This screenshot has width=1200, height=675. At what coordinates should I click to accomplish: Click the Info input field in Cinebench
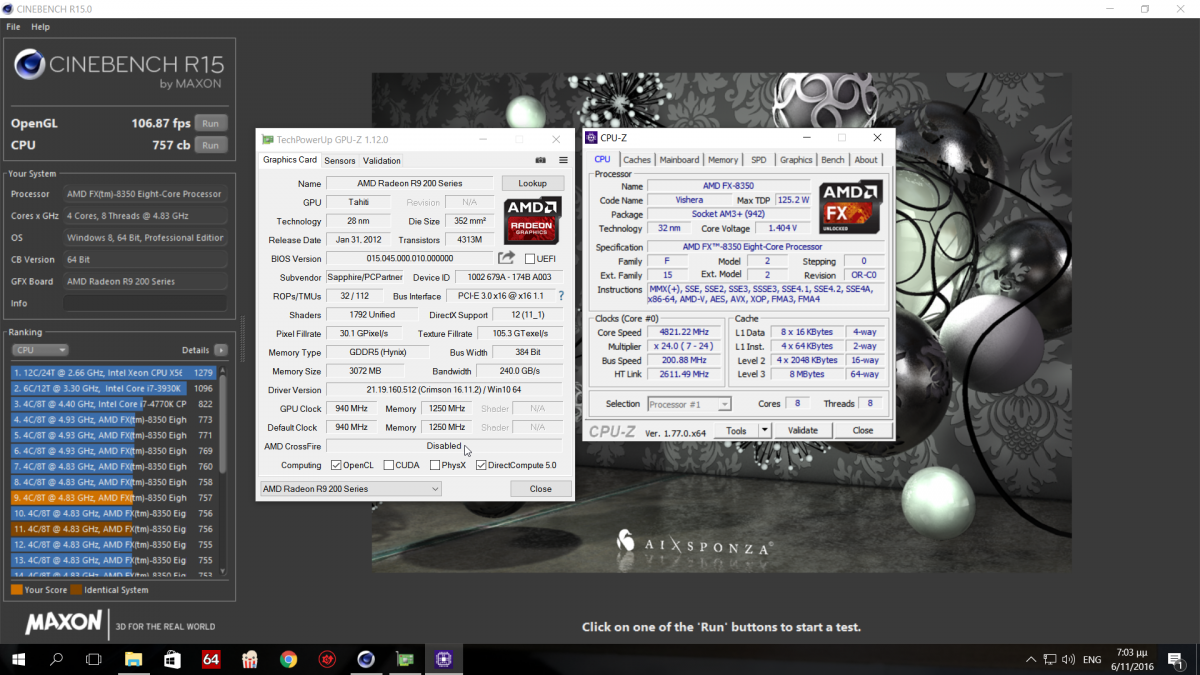[145, 303]
